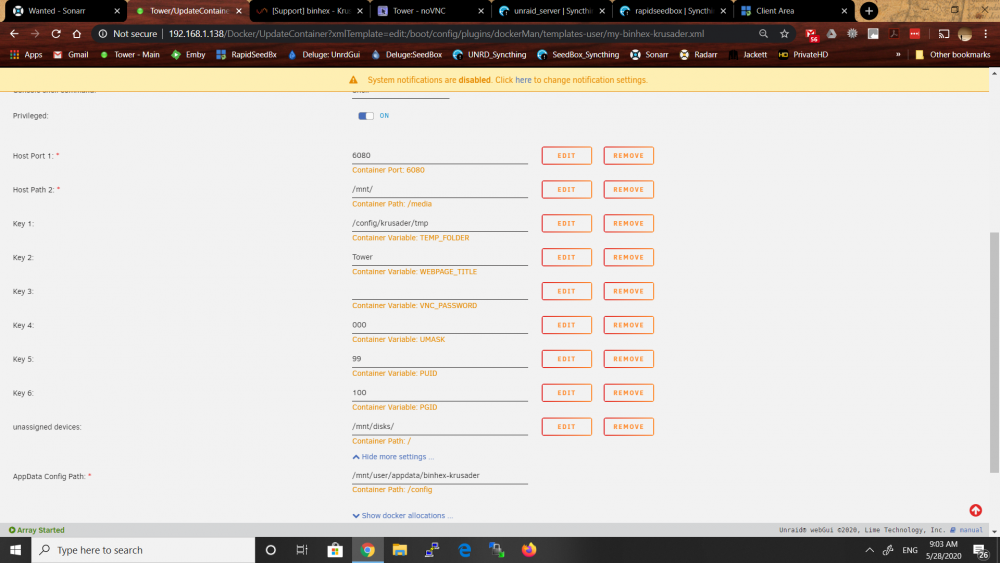Image resolution: width=1000 pixels, height=563 pixels.
Task: Click the zoom magnifier icon in address bar
Action: pyautogui.click(x=763, y=34)
